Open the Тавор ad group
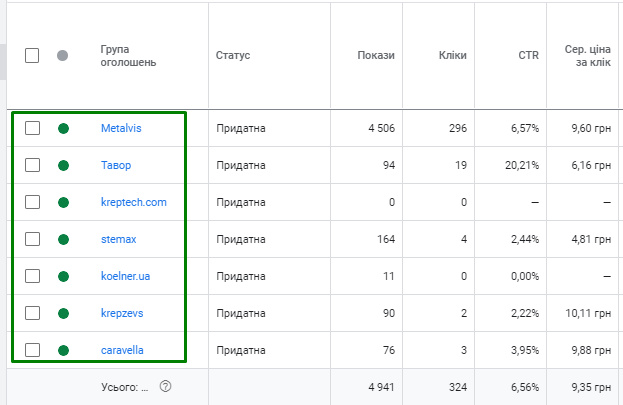 (x=116, y=165)
